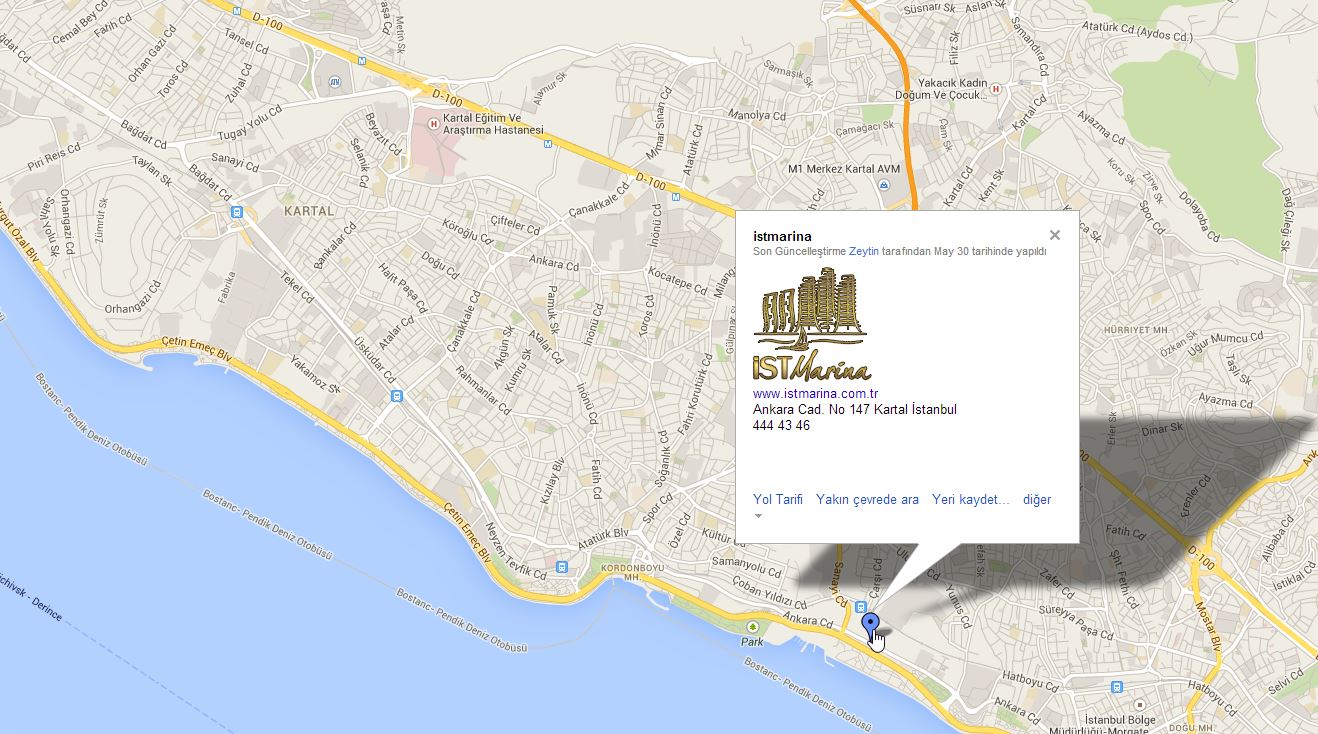The height and width of the screenshot is (734, 1318).
Task: Click the Çifteler Cd street label
Action: [515, 224]
